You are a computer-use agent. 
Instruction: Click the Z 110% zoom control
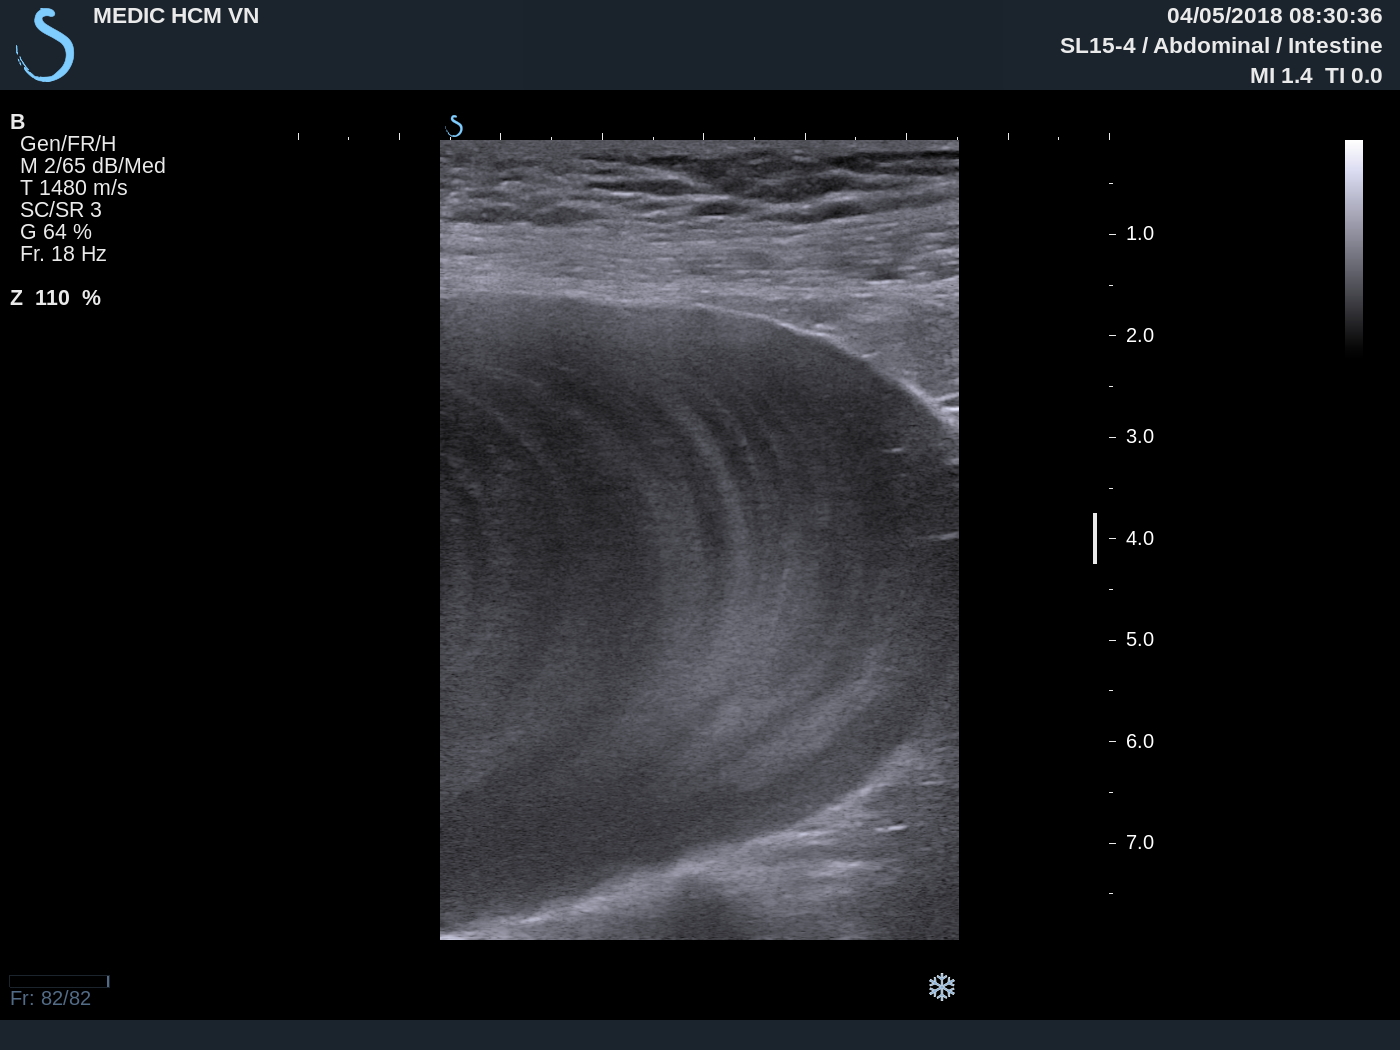(55, 297)
